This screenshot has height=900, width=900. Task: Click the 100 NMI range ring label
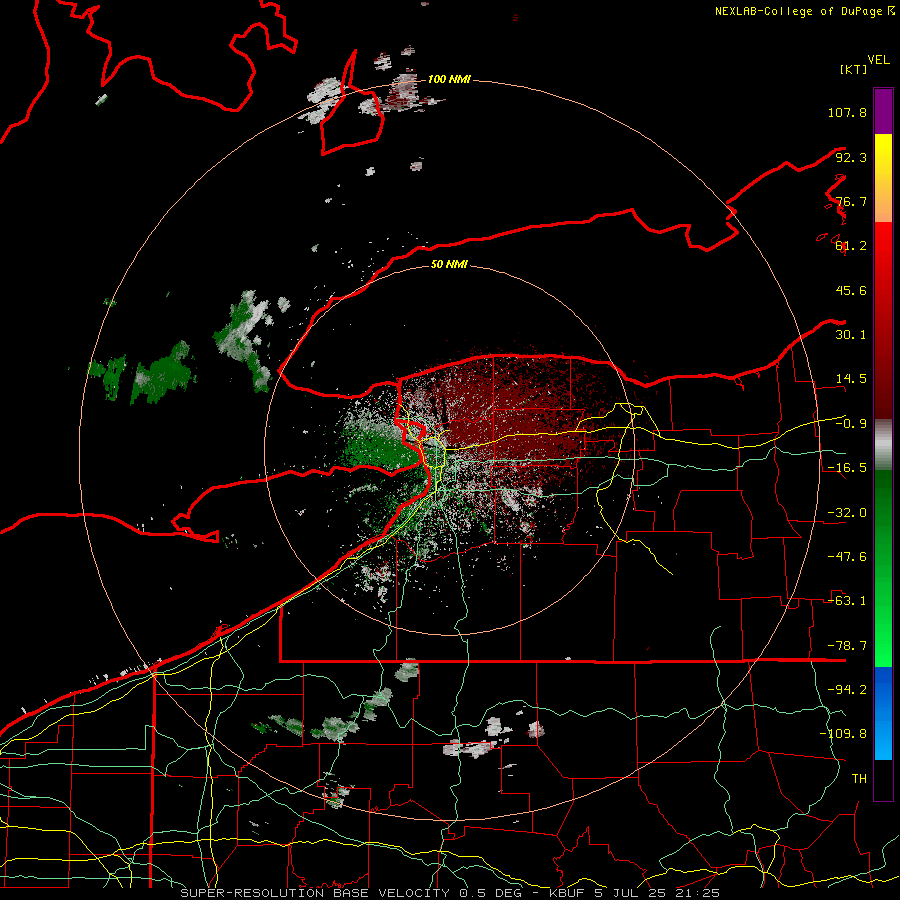(x=449, y=79)
